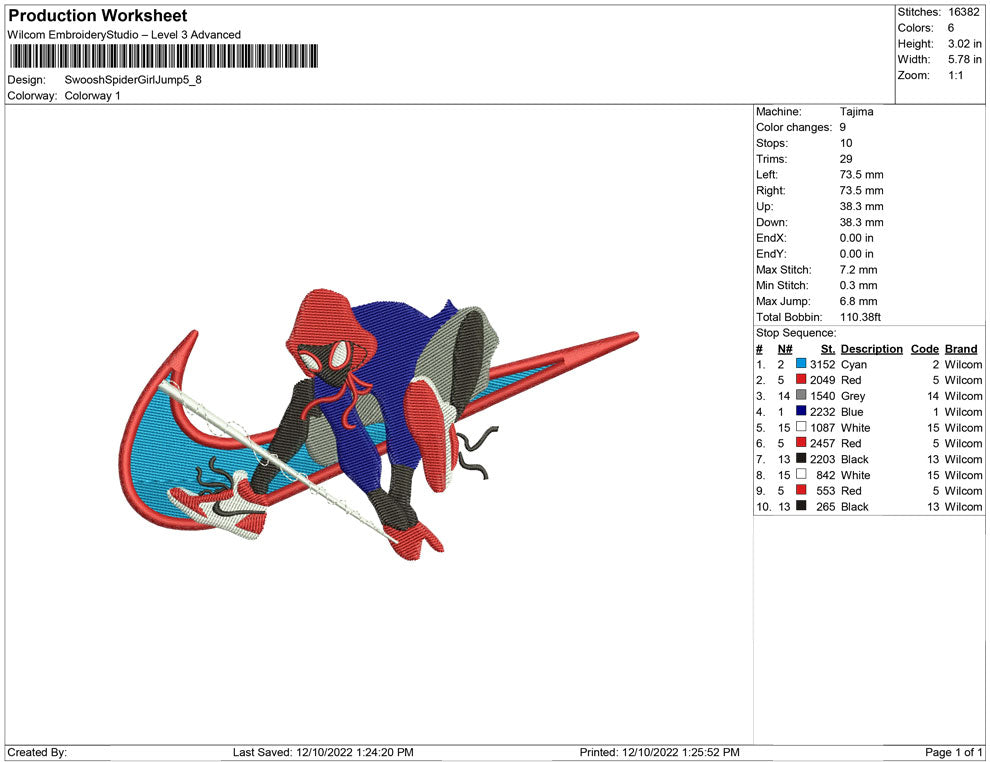The image size is (990, 762).
Task: Click the Colors value 6
Action: click(x=951, y=28)
